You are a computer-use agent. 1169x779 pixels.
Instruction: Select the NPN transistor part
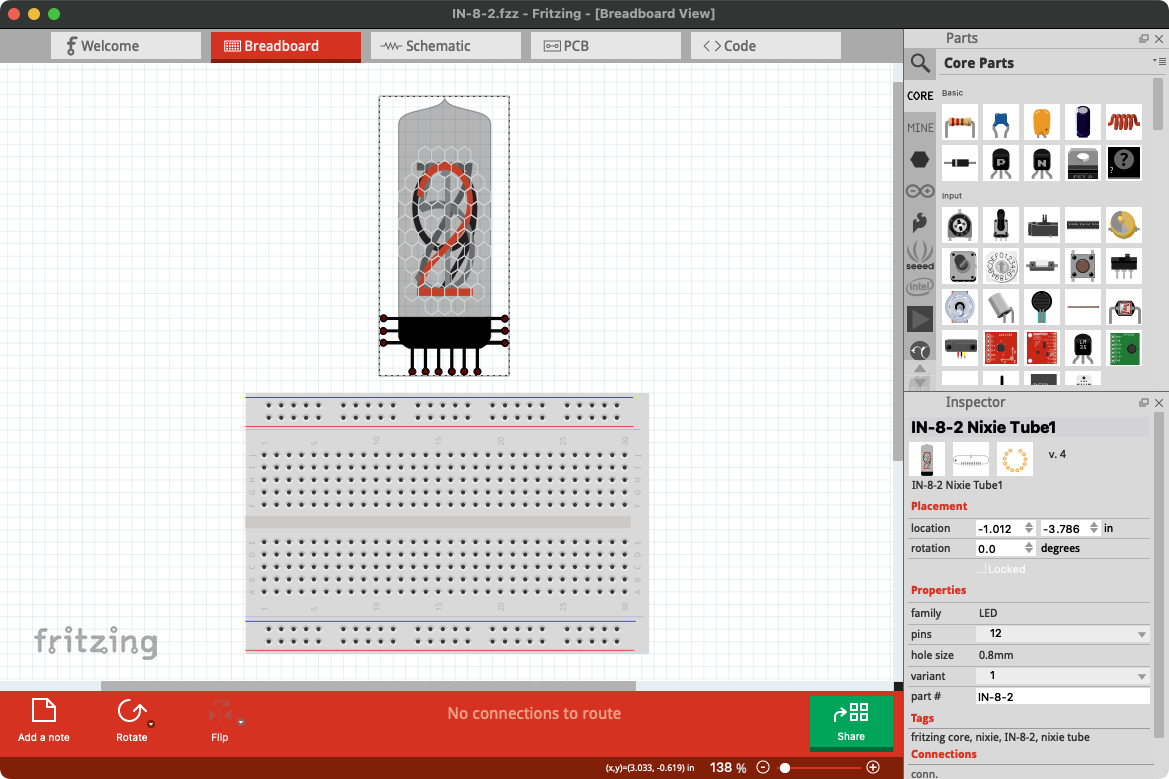pos(1042,163)
